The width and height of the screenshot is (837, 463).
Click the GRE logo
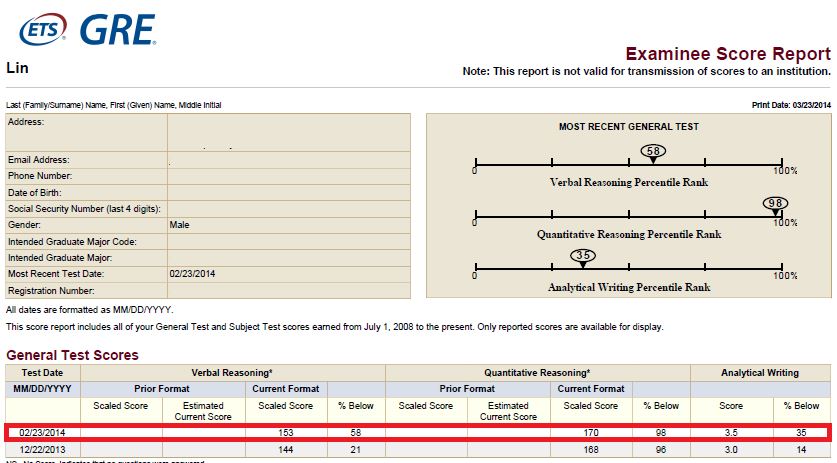coord(118,29)
